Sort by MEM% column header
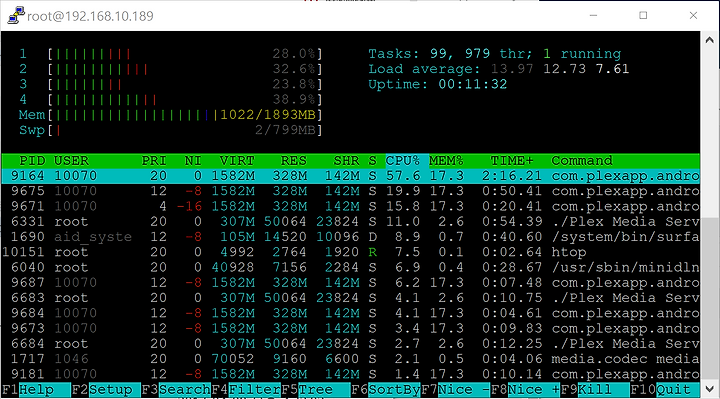Image resolution: width=720 pixels, height=399 pixels. tap(446, 161)
